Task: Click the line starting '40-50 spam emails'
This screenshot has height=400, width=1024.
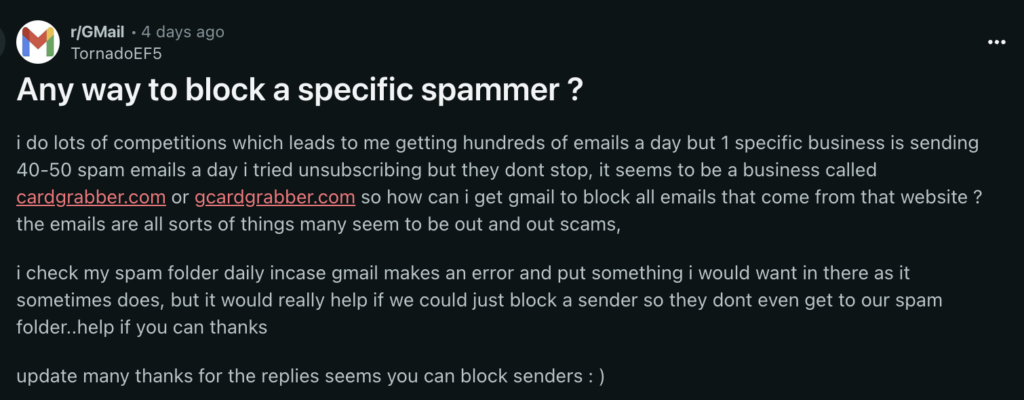Action: [446, 170]
